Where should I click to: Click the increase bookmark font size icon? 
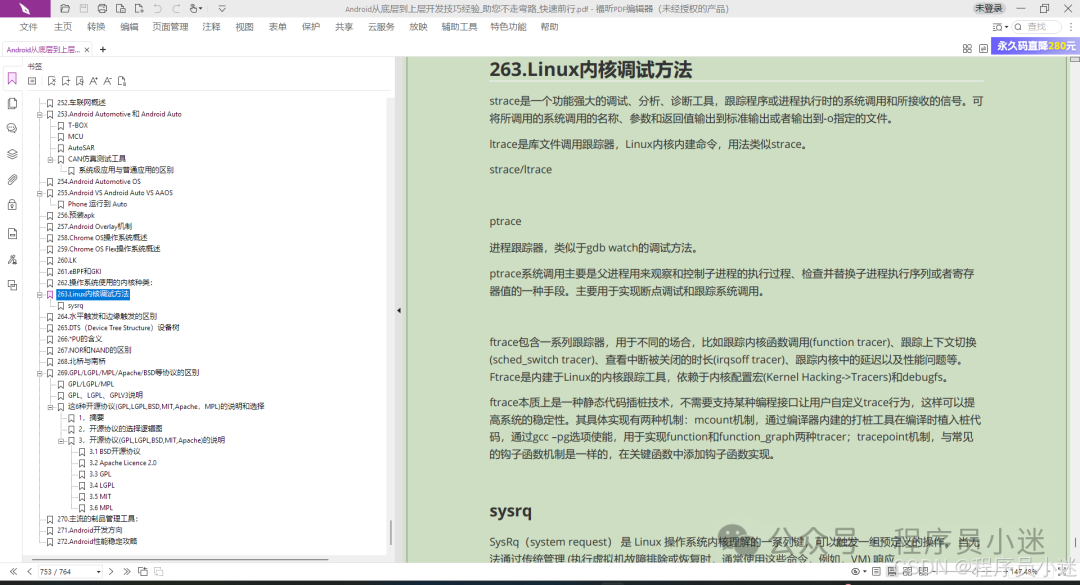[x=94, y=81]
